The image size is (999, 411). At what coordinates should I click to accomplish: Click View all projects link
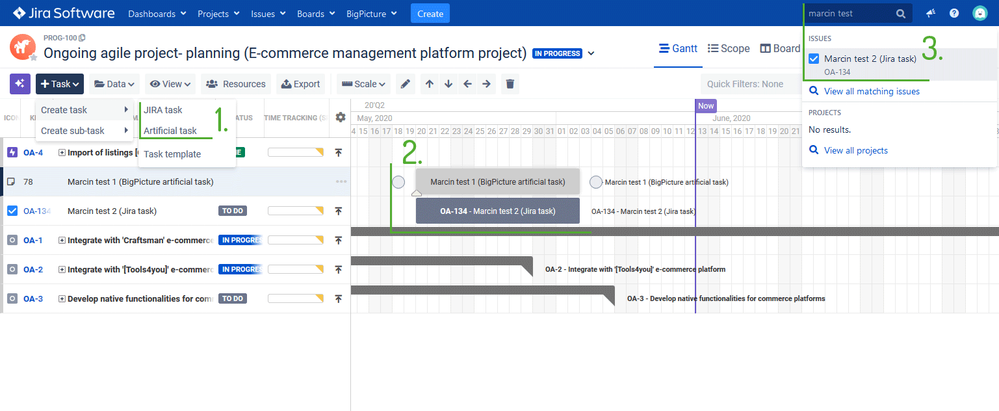[x=856, y=151]
